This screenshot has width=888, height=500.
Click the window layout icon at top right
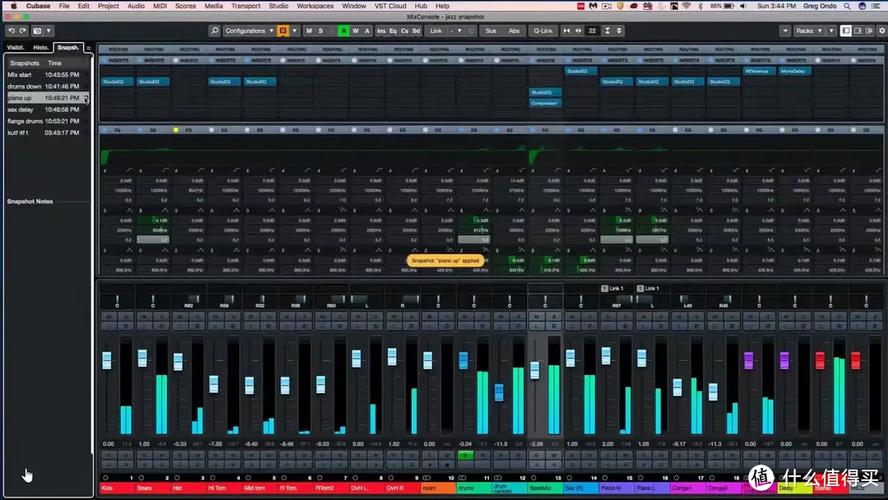846,31
